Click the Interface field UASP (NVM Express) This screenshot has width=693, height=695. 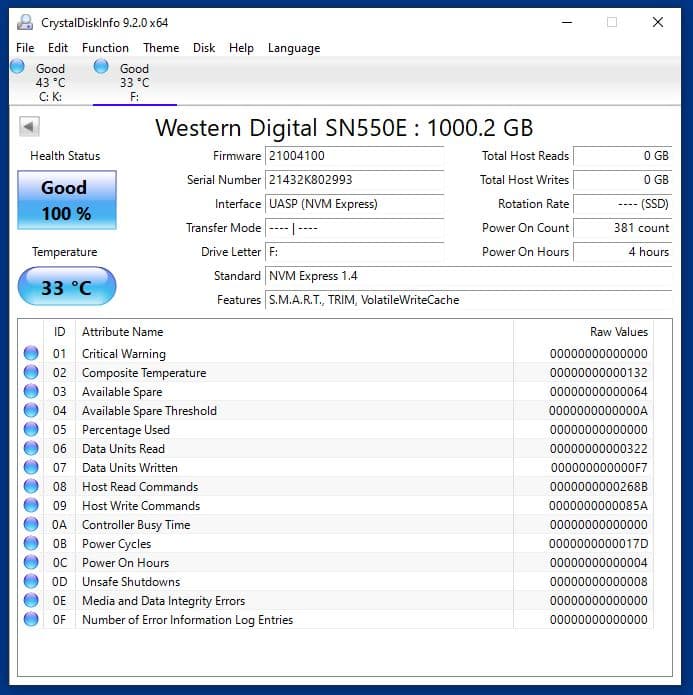point(355,203)
